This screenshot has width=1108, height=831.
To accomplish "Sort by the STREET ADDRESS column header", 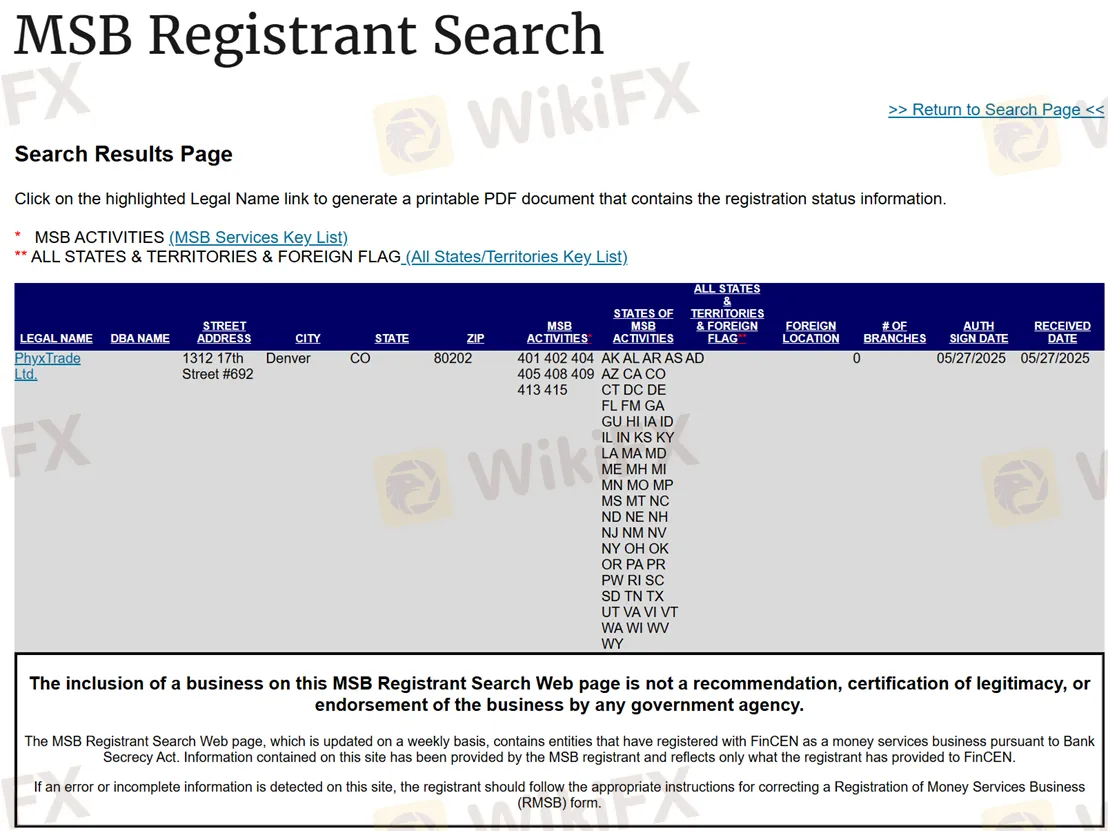I will 224,332.
